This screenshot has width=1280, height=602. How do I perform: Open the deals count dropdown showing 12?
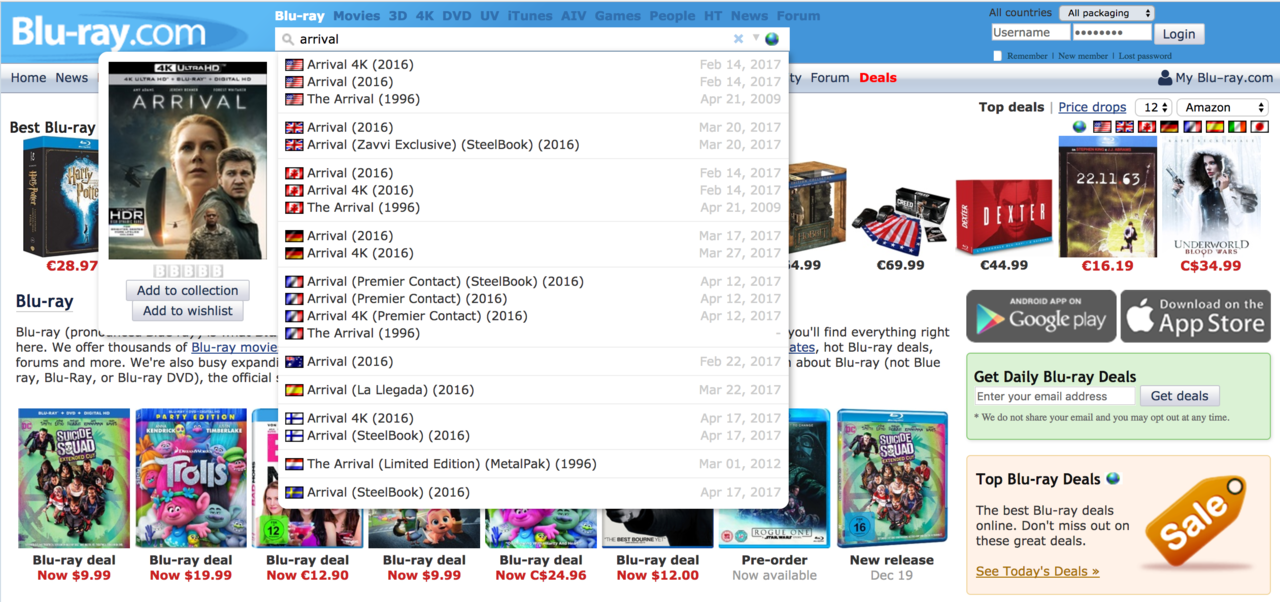click(1154, 107)
